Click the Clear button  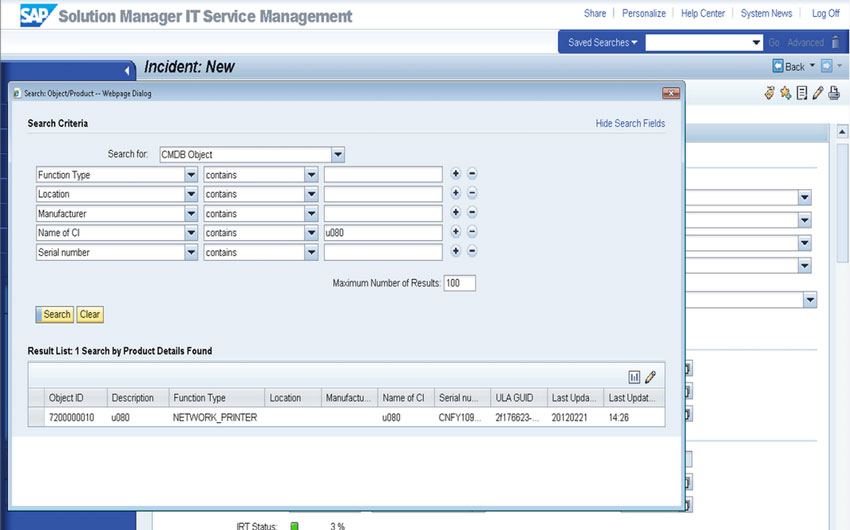pos(90,314)
